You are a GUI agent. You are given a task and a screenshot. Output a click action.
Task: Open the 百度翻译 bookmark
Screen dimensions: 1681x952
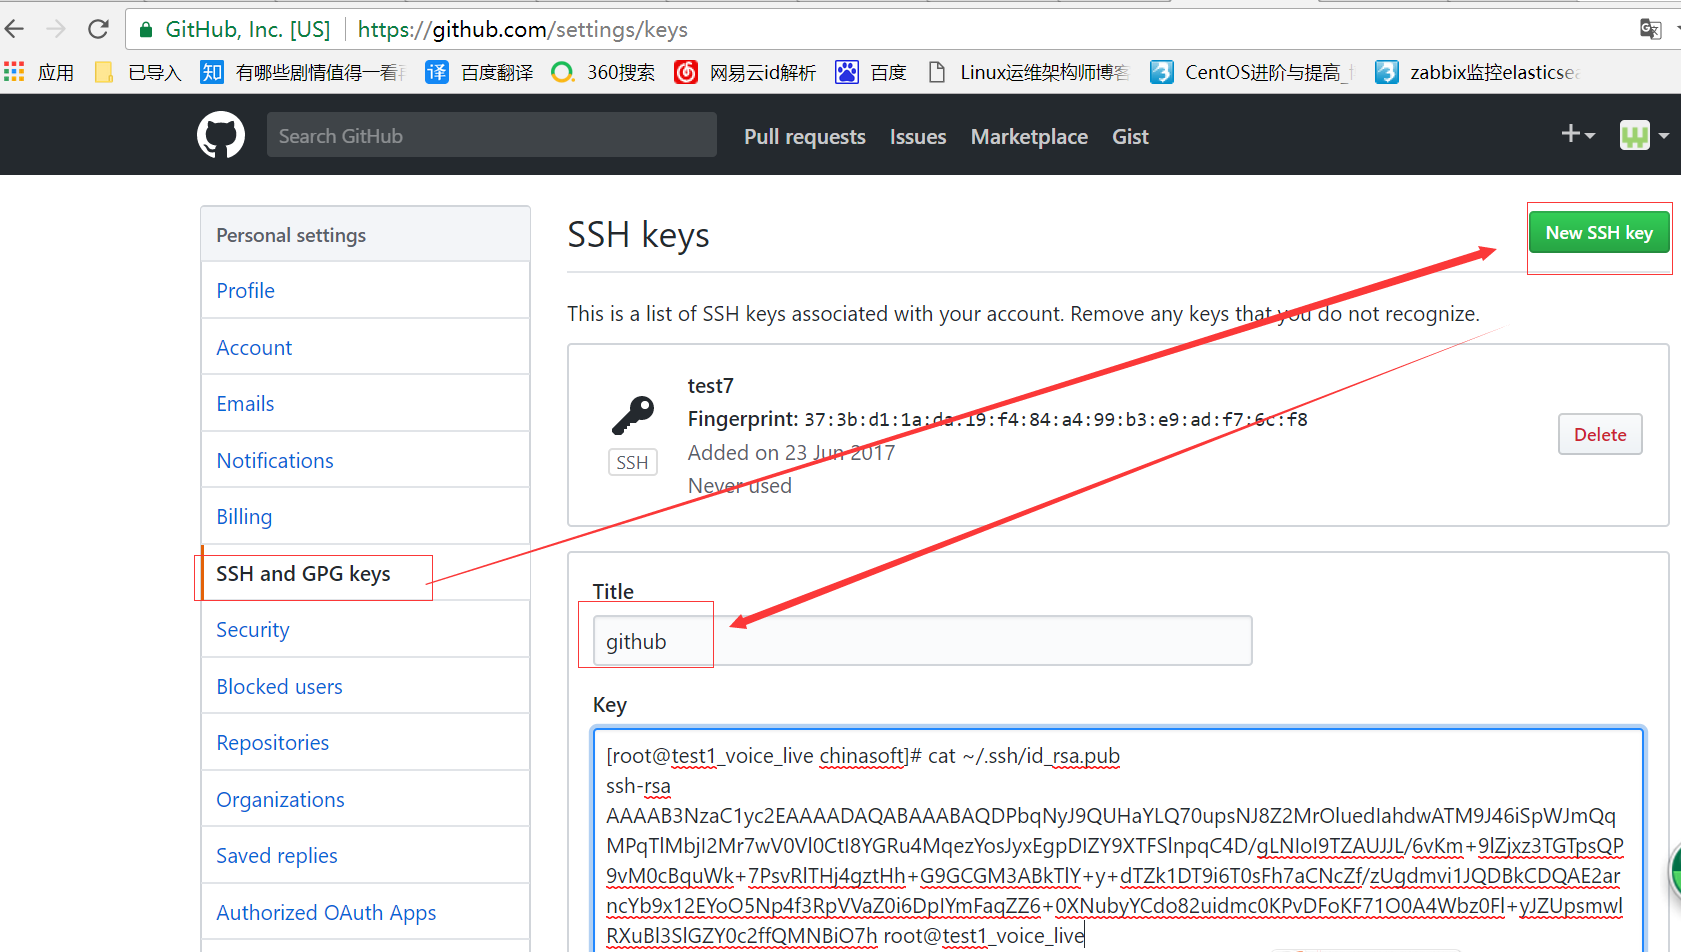(479, 72)
